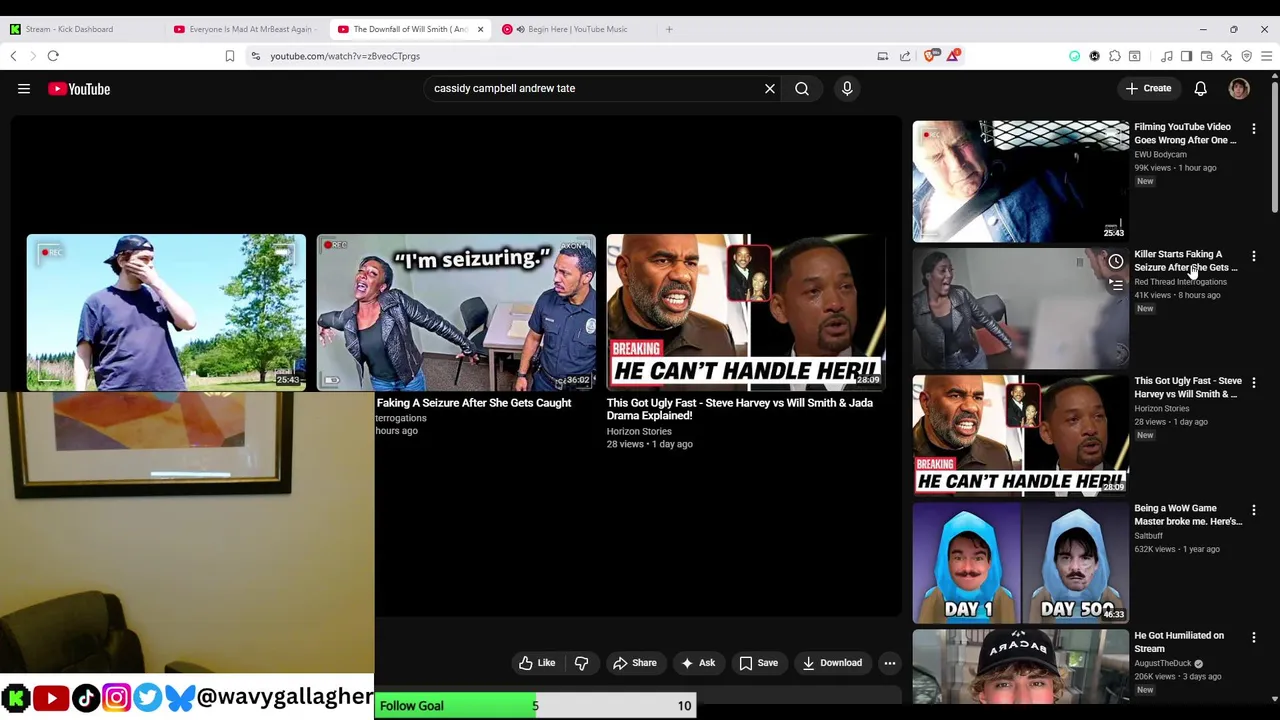Screen dimensions: 1280x720
Task: Open options for Being a WoW Game Master
Action: tap(1254, 510)
